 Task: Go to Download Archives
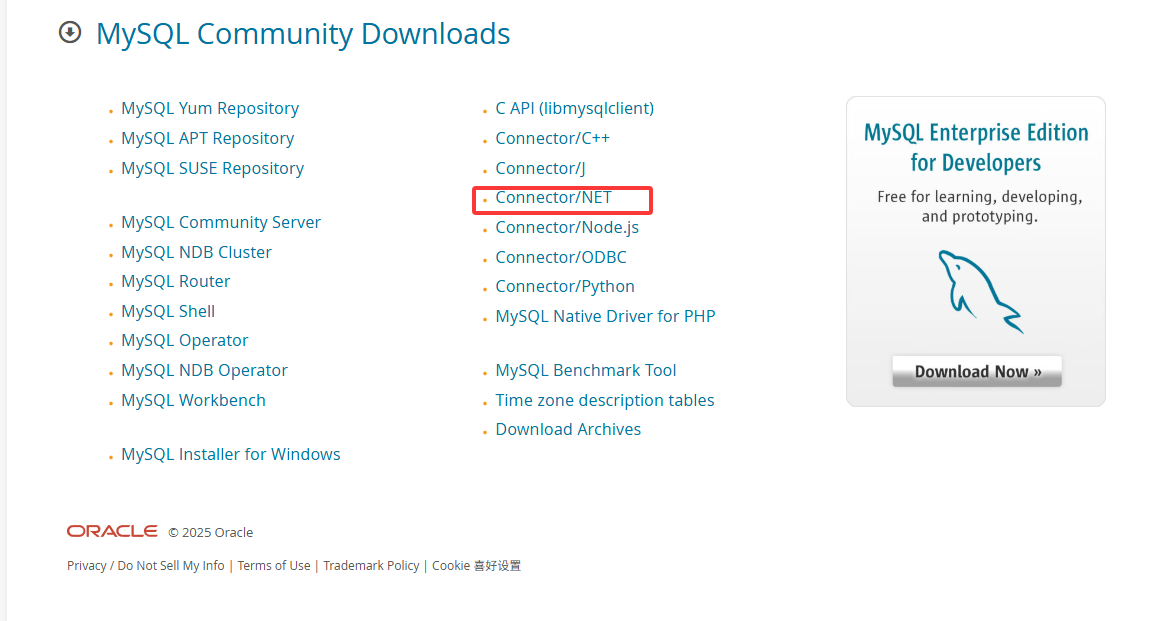(568, 430)
